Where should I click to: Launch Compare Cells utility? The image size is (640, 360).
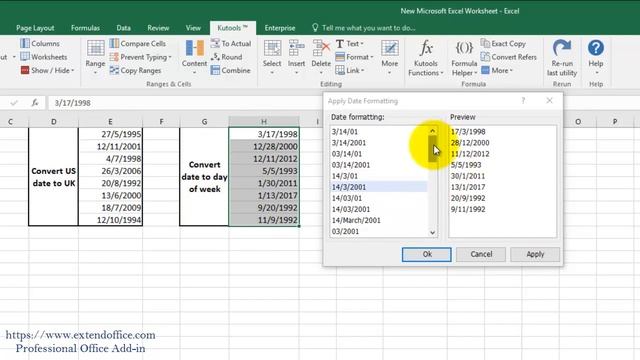click(x=138, y=43)
